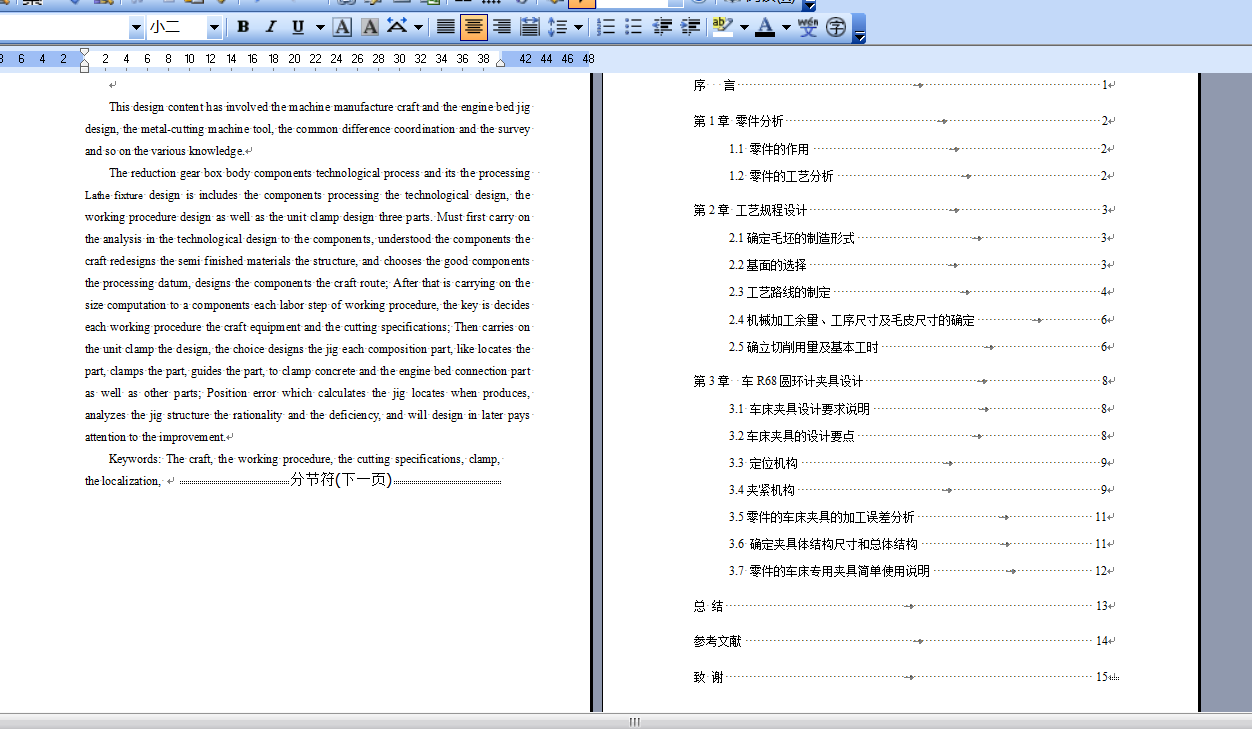
Task: Apply bulleted list formatting
Action: click(634, 27)
